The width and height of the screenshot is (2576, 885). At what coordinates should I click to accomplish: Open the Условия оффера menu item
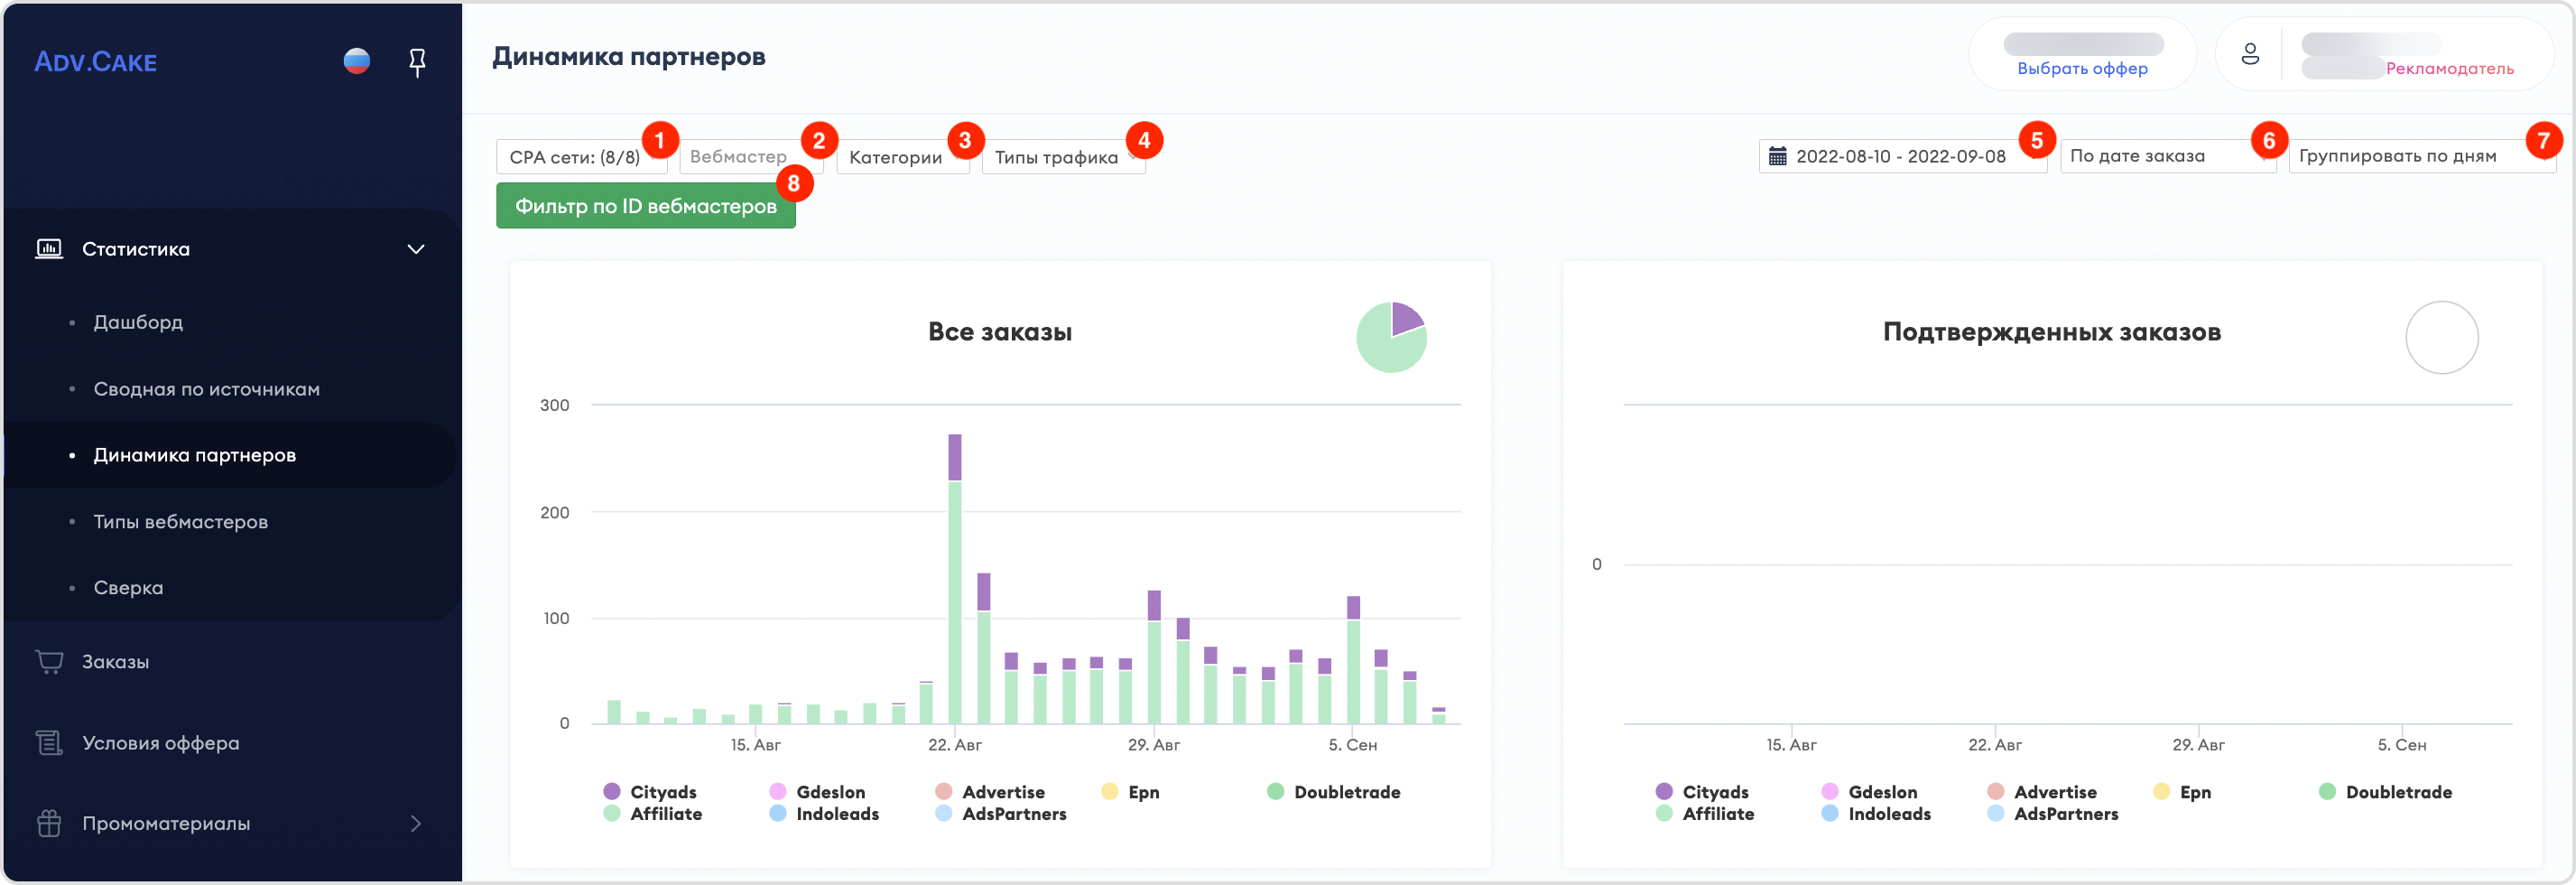pos(161,743)
